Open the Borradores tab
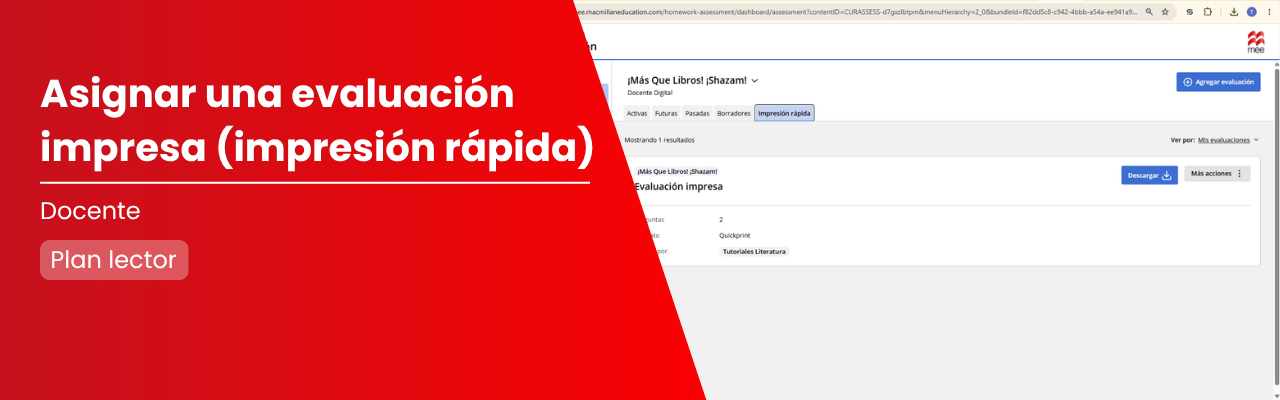Image resolution: width=1280 pixels, height=400 pixels. point(734,113)
